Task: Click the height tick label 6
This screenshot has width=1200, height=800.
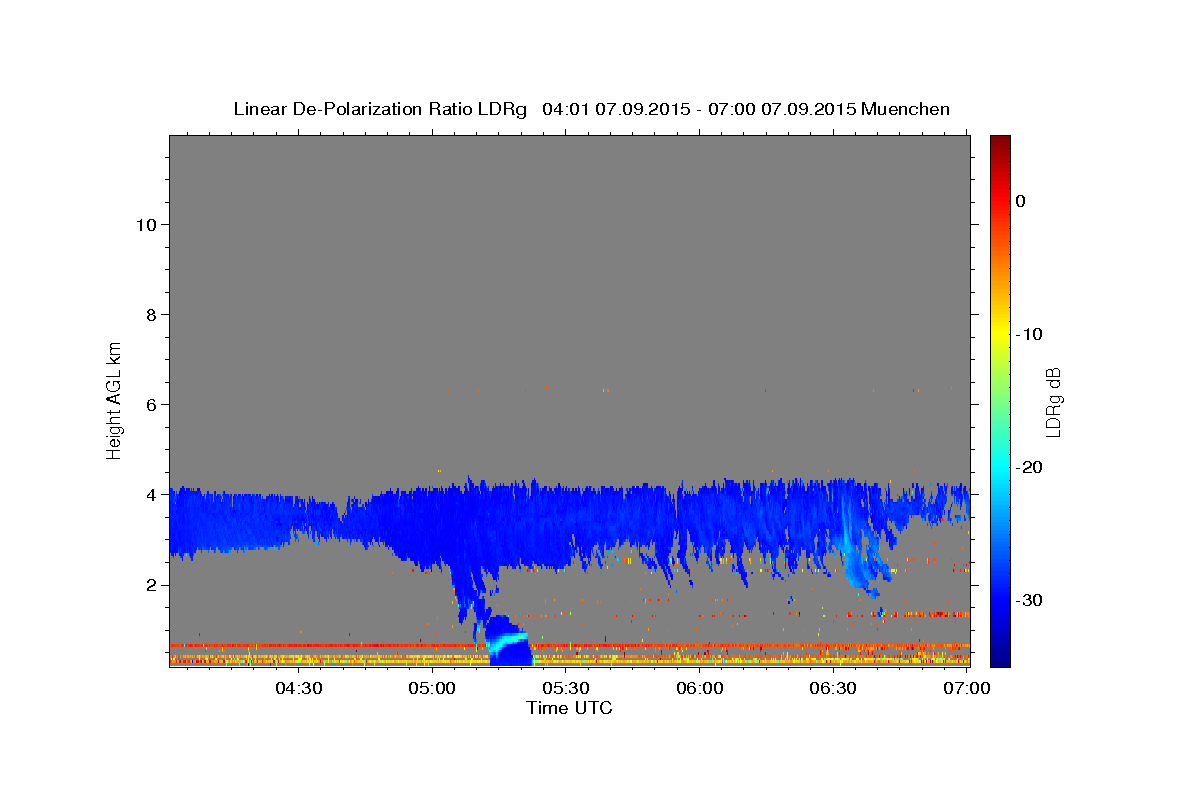Action: 150,405
